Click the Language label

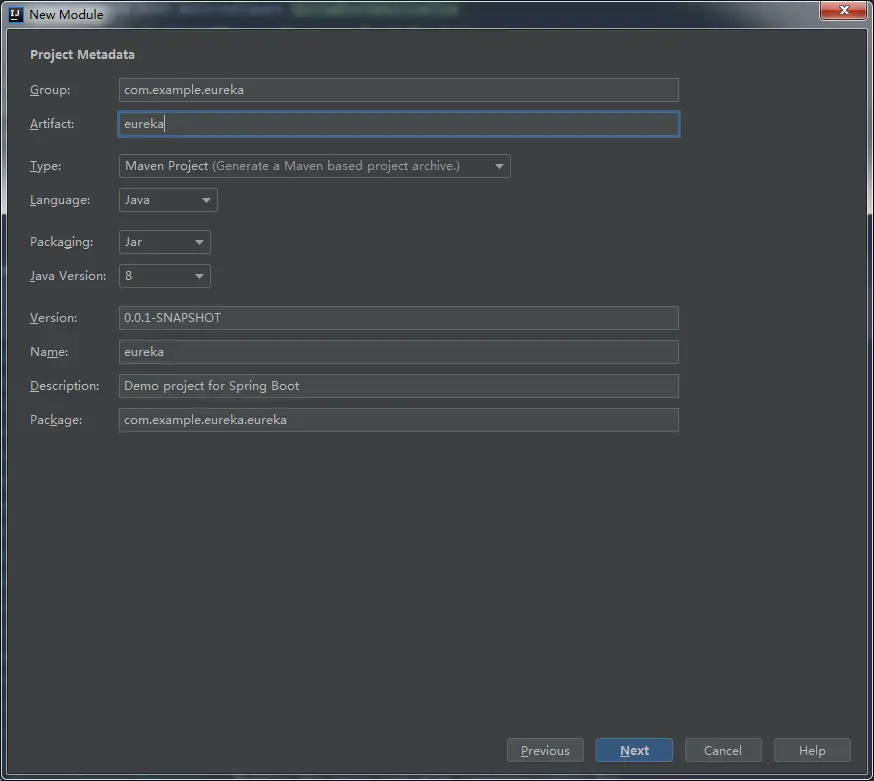click(60, 200)
